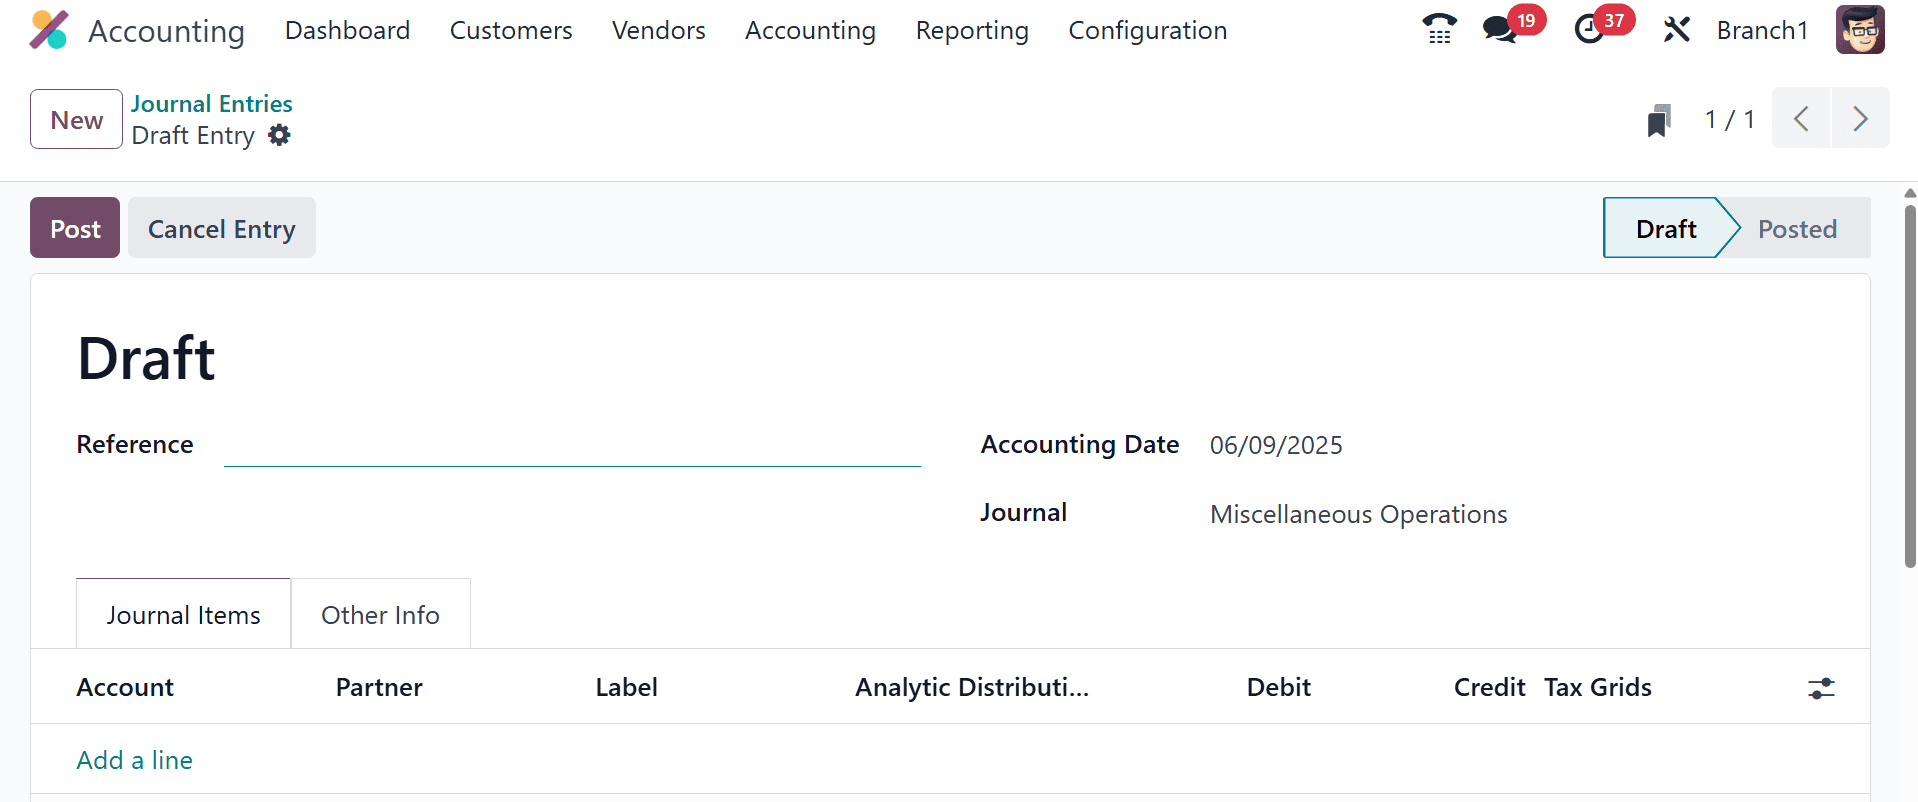Viewport: 1918px width, 802px height.
Task: Click the Analytic Distribution column header
Action: click(972, 687)
